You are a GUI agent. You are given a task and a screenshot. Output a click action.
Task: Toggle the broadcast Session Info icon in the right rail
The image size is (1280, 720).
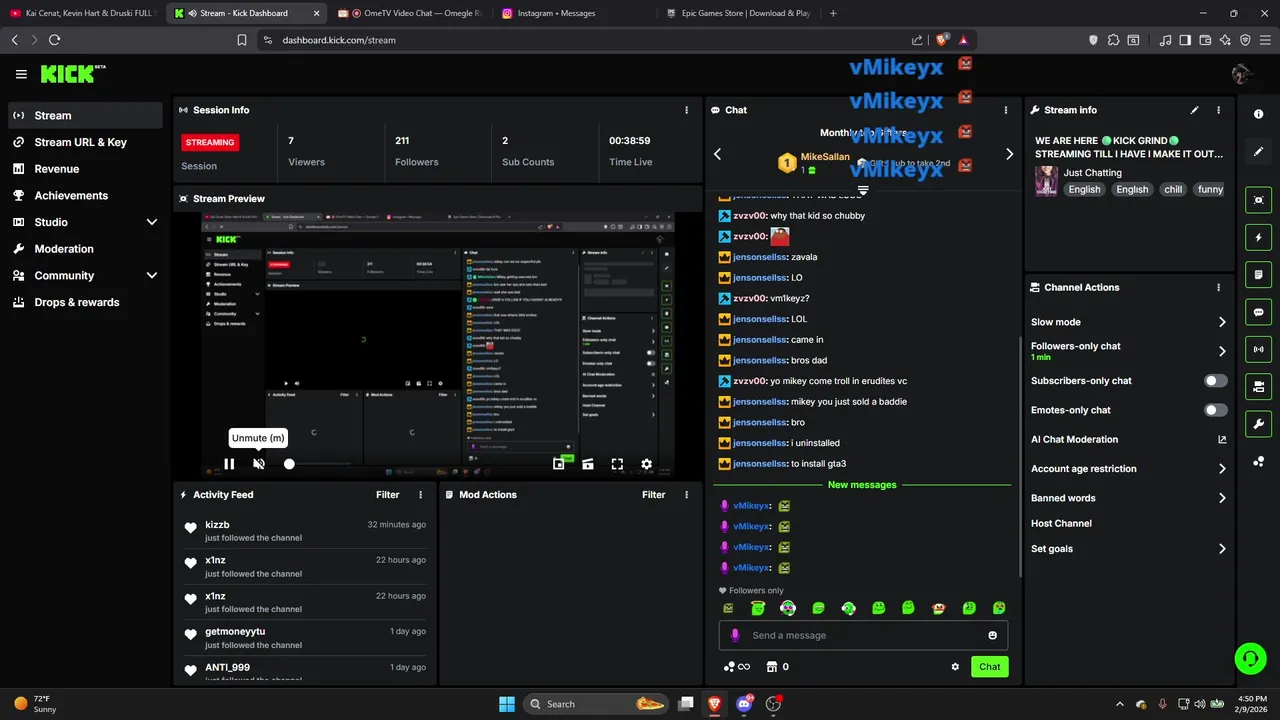point(1259,349)
